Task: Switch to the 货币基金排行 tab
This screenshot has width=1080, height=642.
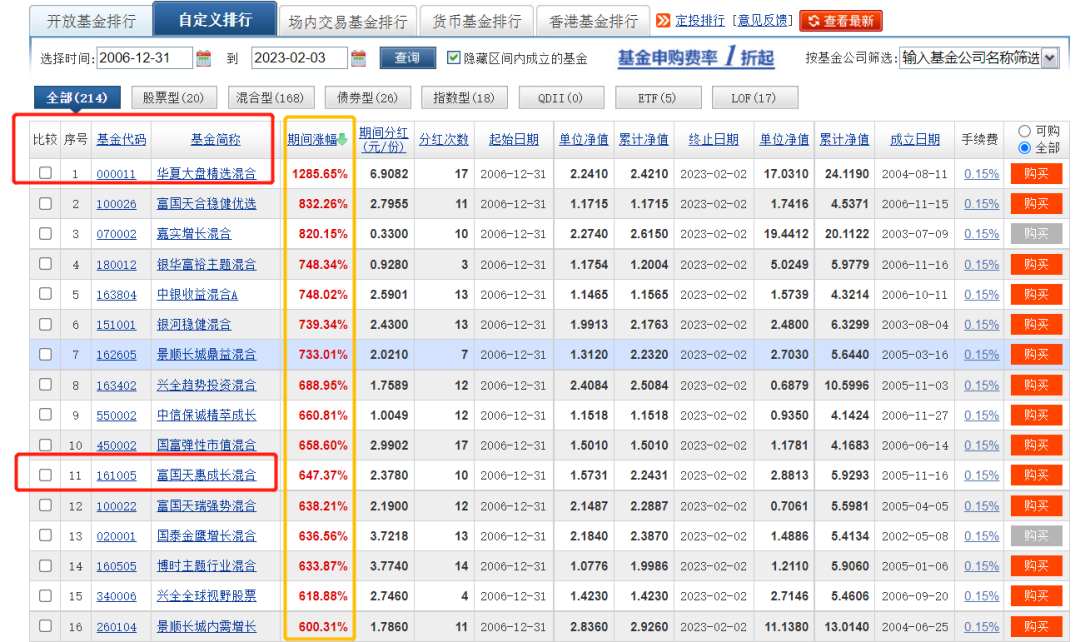Action: tap(477, 21)
